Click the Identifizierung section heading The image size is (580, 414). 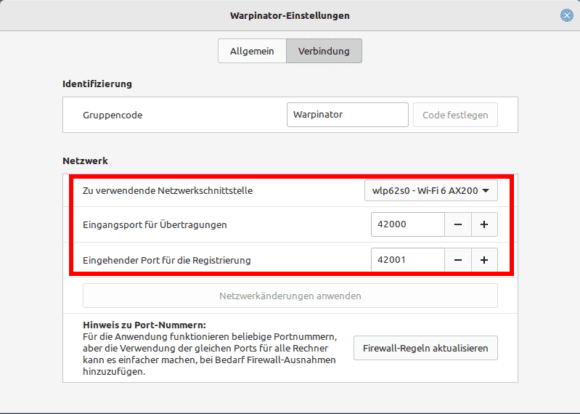click(x=97, y=84)
